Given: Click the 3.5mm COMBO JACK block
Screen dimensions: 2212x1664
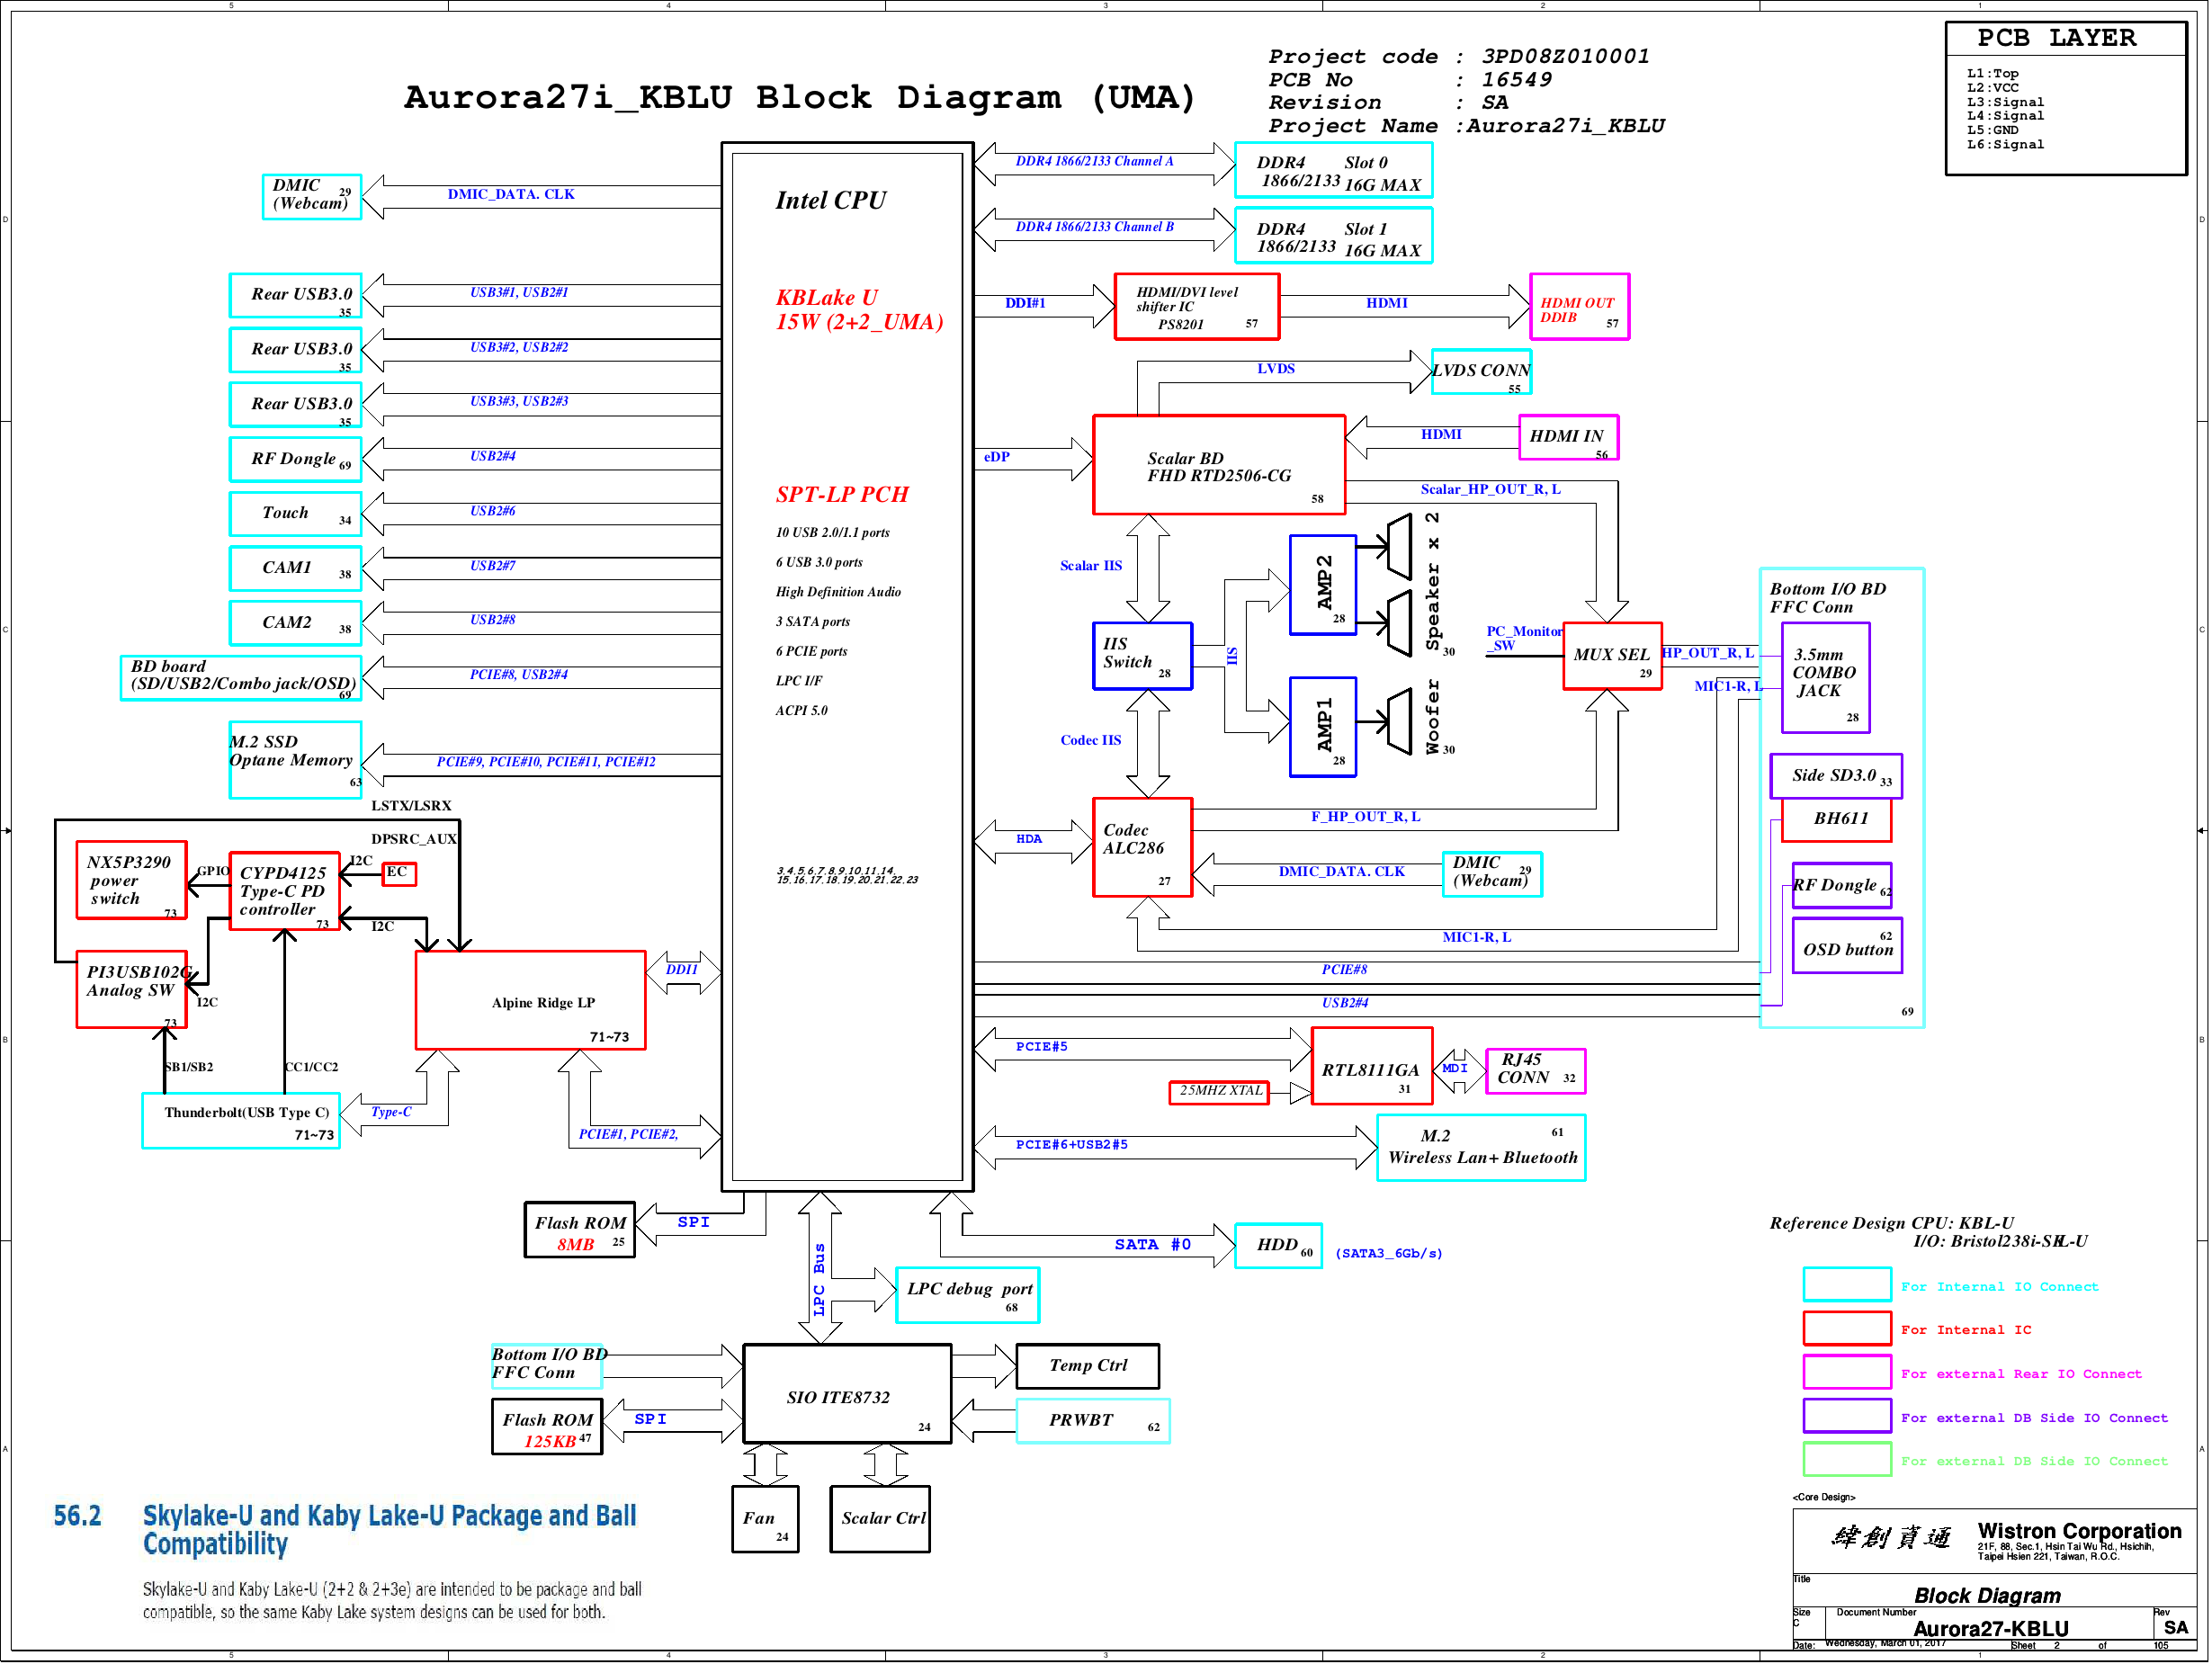Looking at the screenshot, I should (1825, 678).
